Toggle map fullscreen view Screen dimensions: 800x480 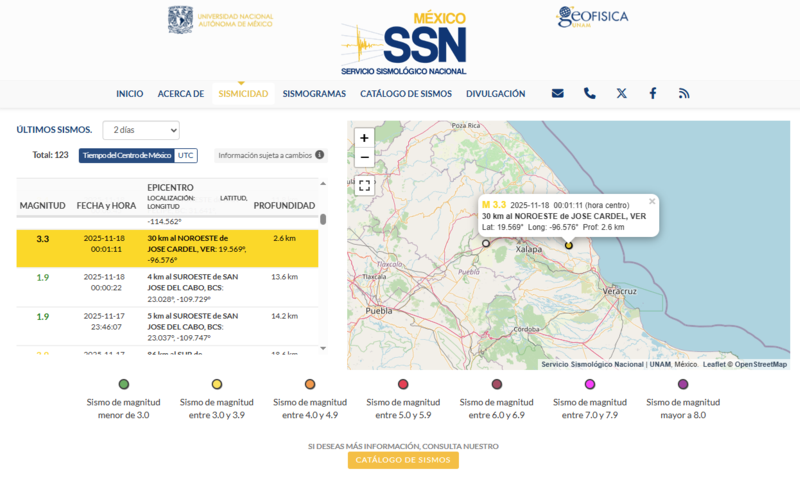364,185
